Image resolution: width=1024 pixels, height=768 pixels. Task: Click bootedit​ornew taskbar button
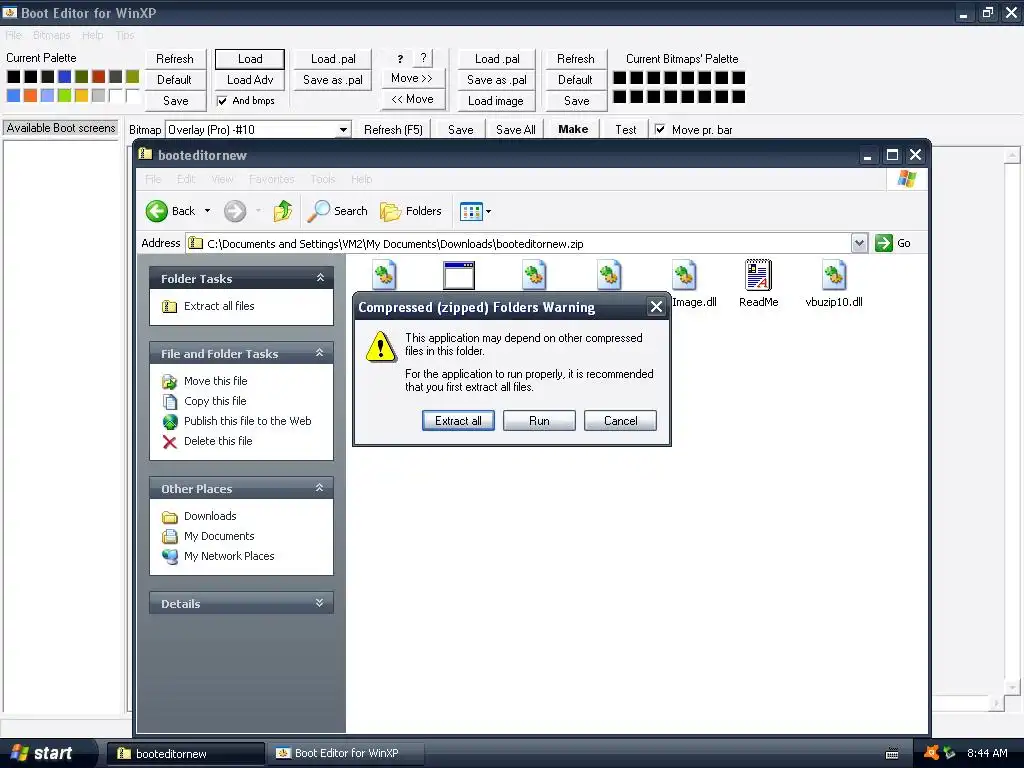186,754
